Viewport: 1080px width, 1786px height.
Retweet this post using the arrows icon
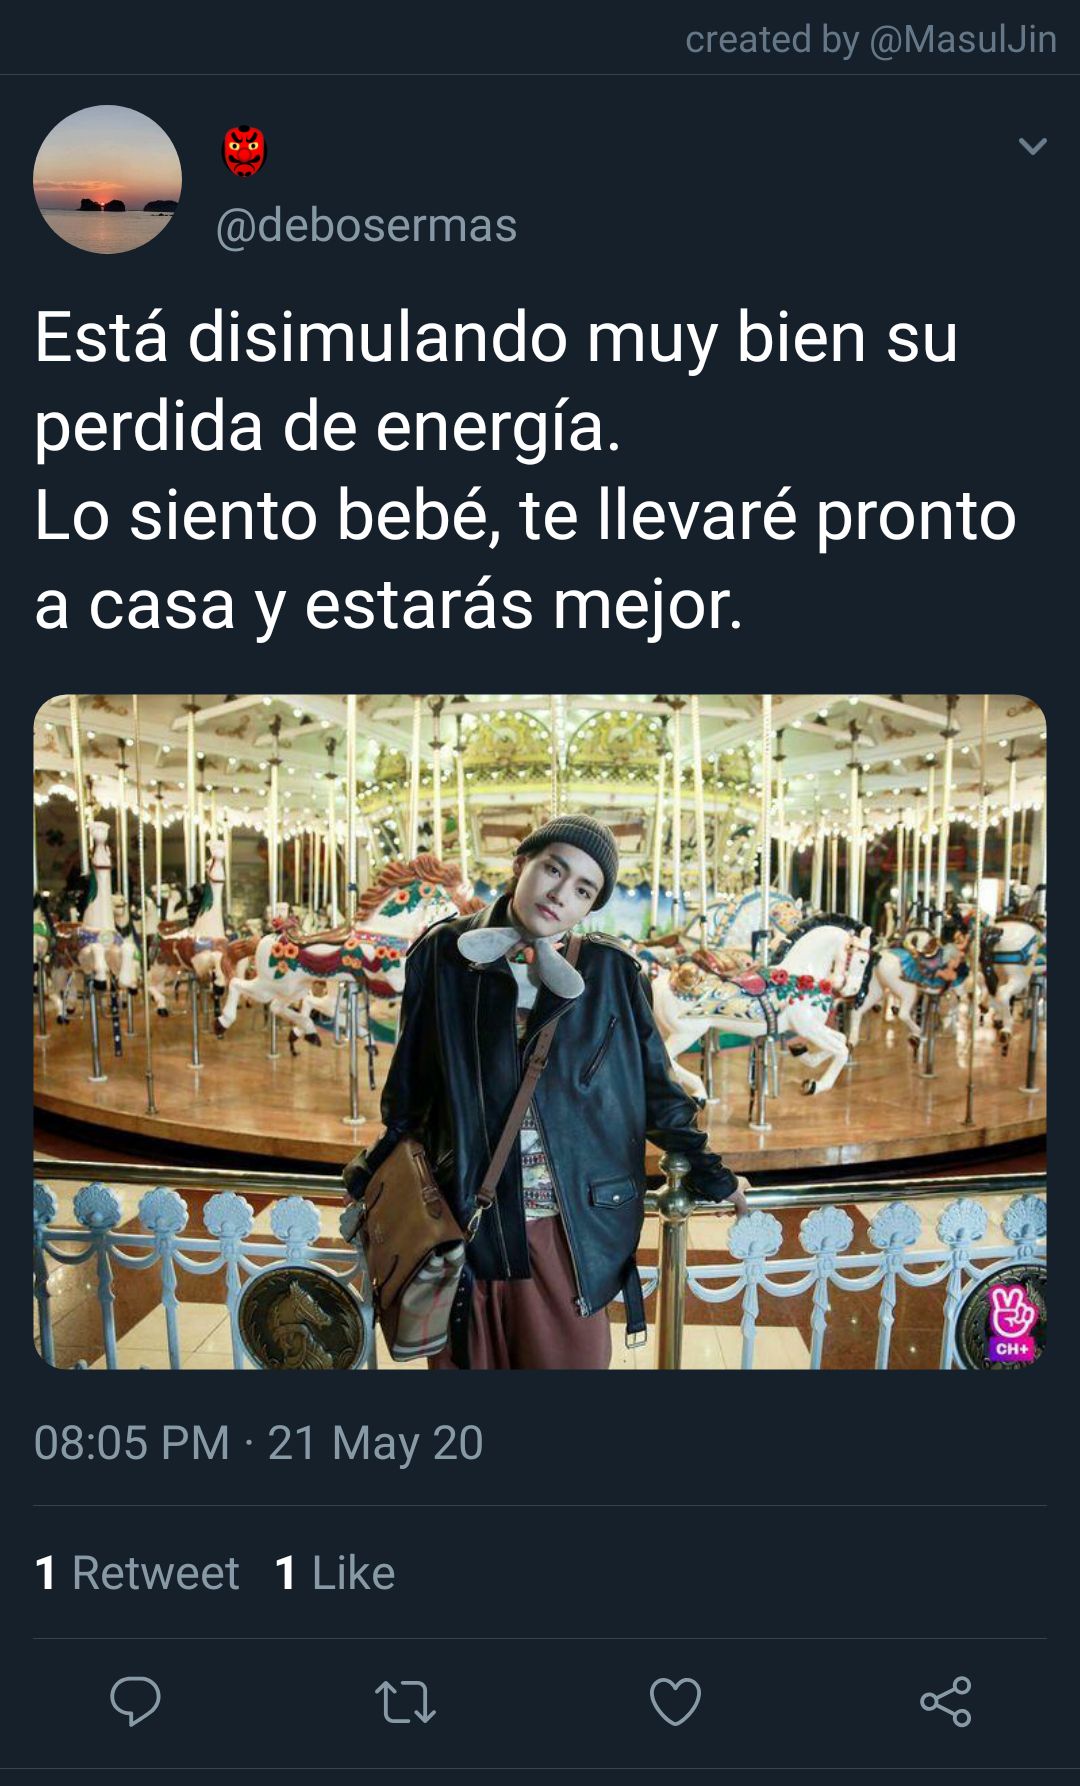405,1702
